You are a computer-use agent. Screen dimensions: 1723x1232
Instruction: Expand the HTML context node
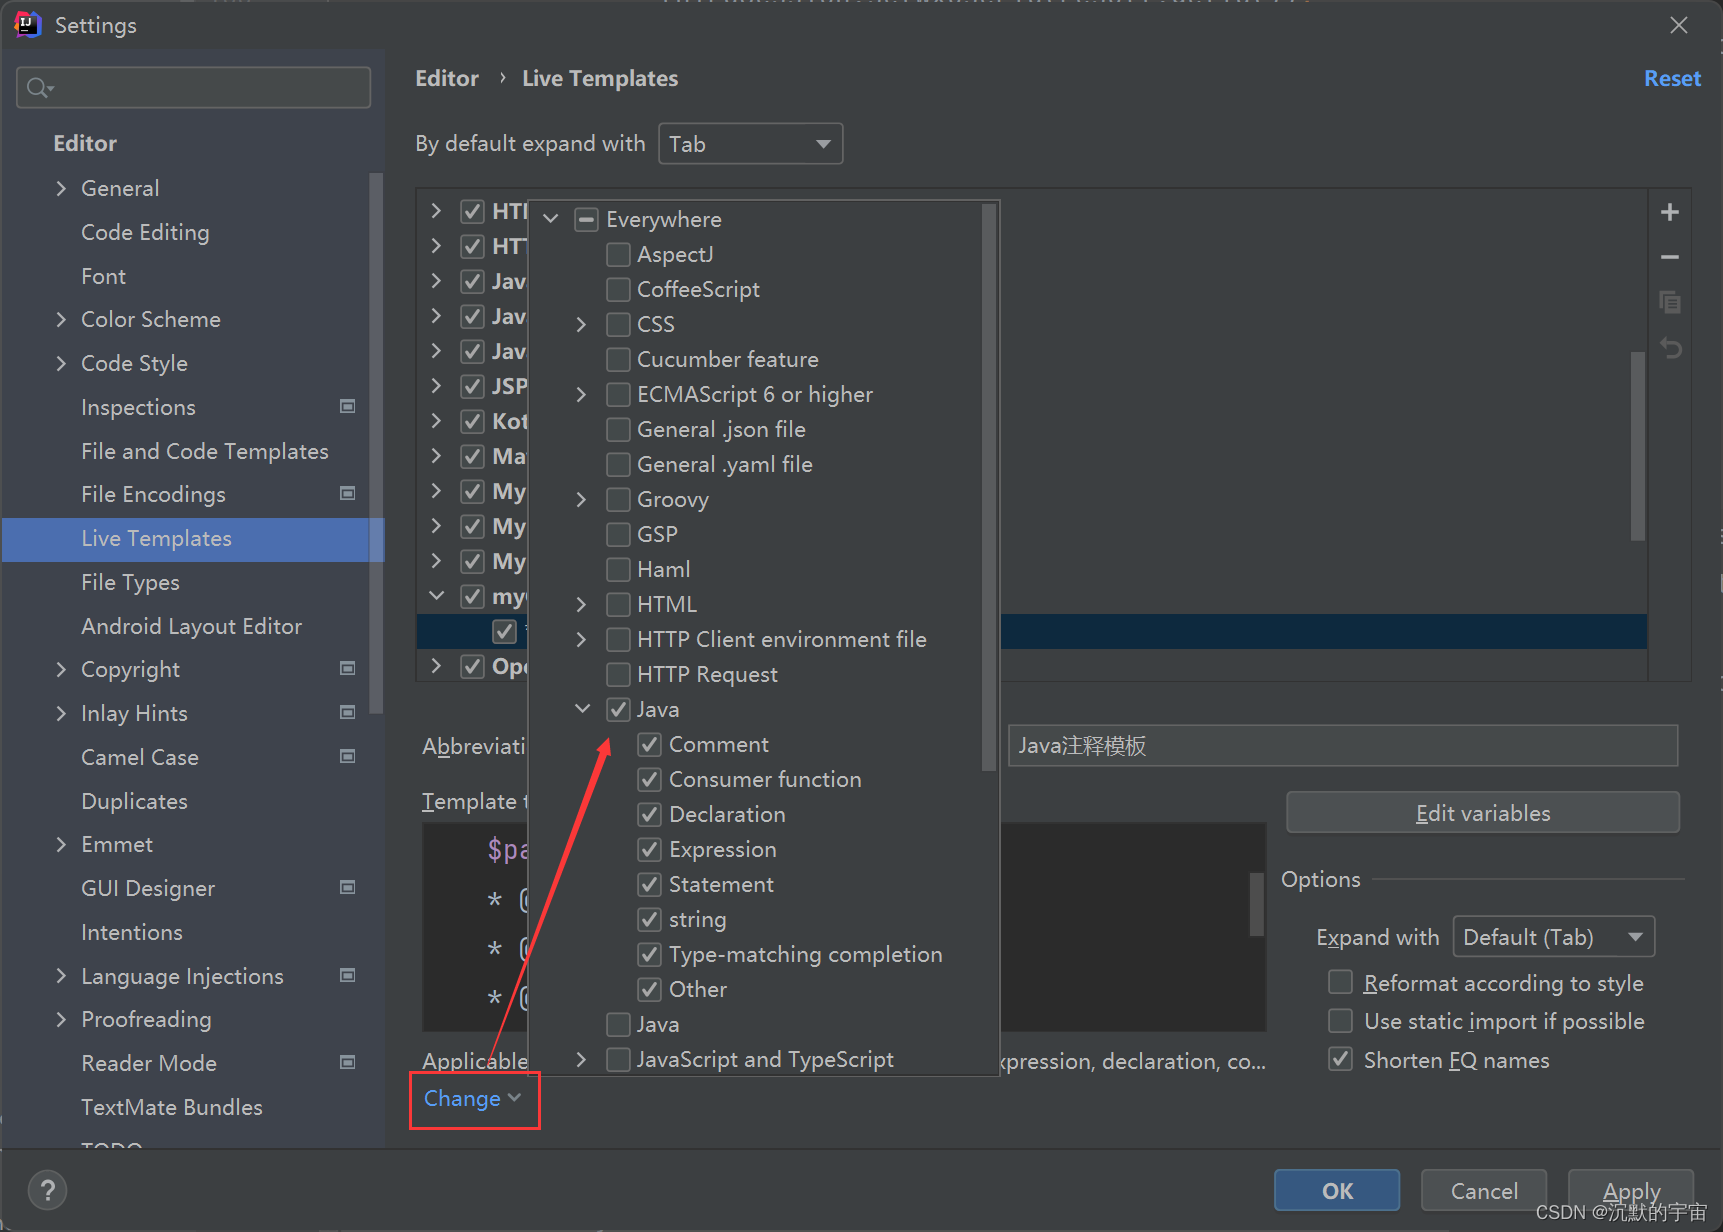click(582, 604)
